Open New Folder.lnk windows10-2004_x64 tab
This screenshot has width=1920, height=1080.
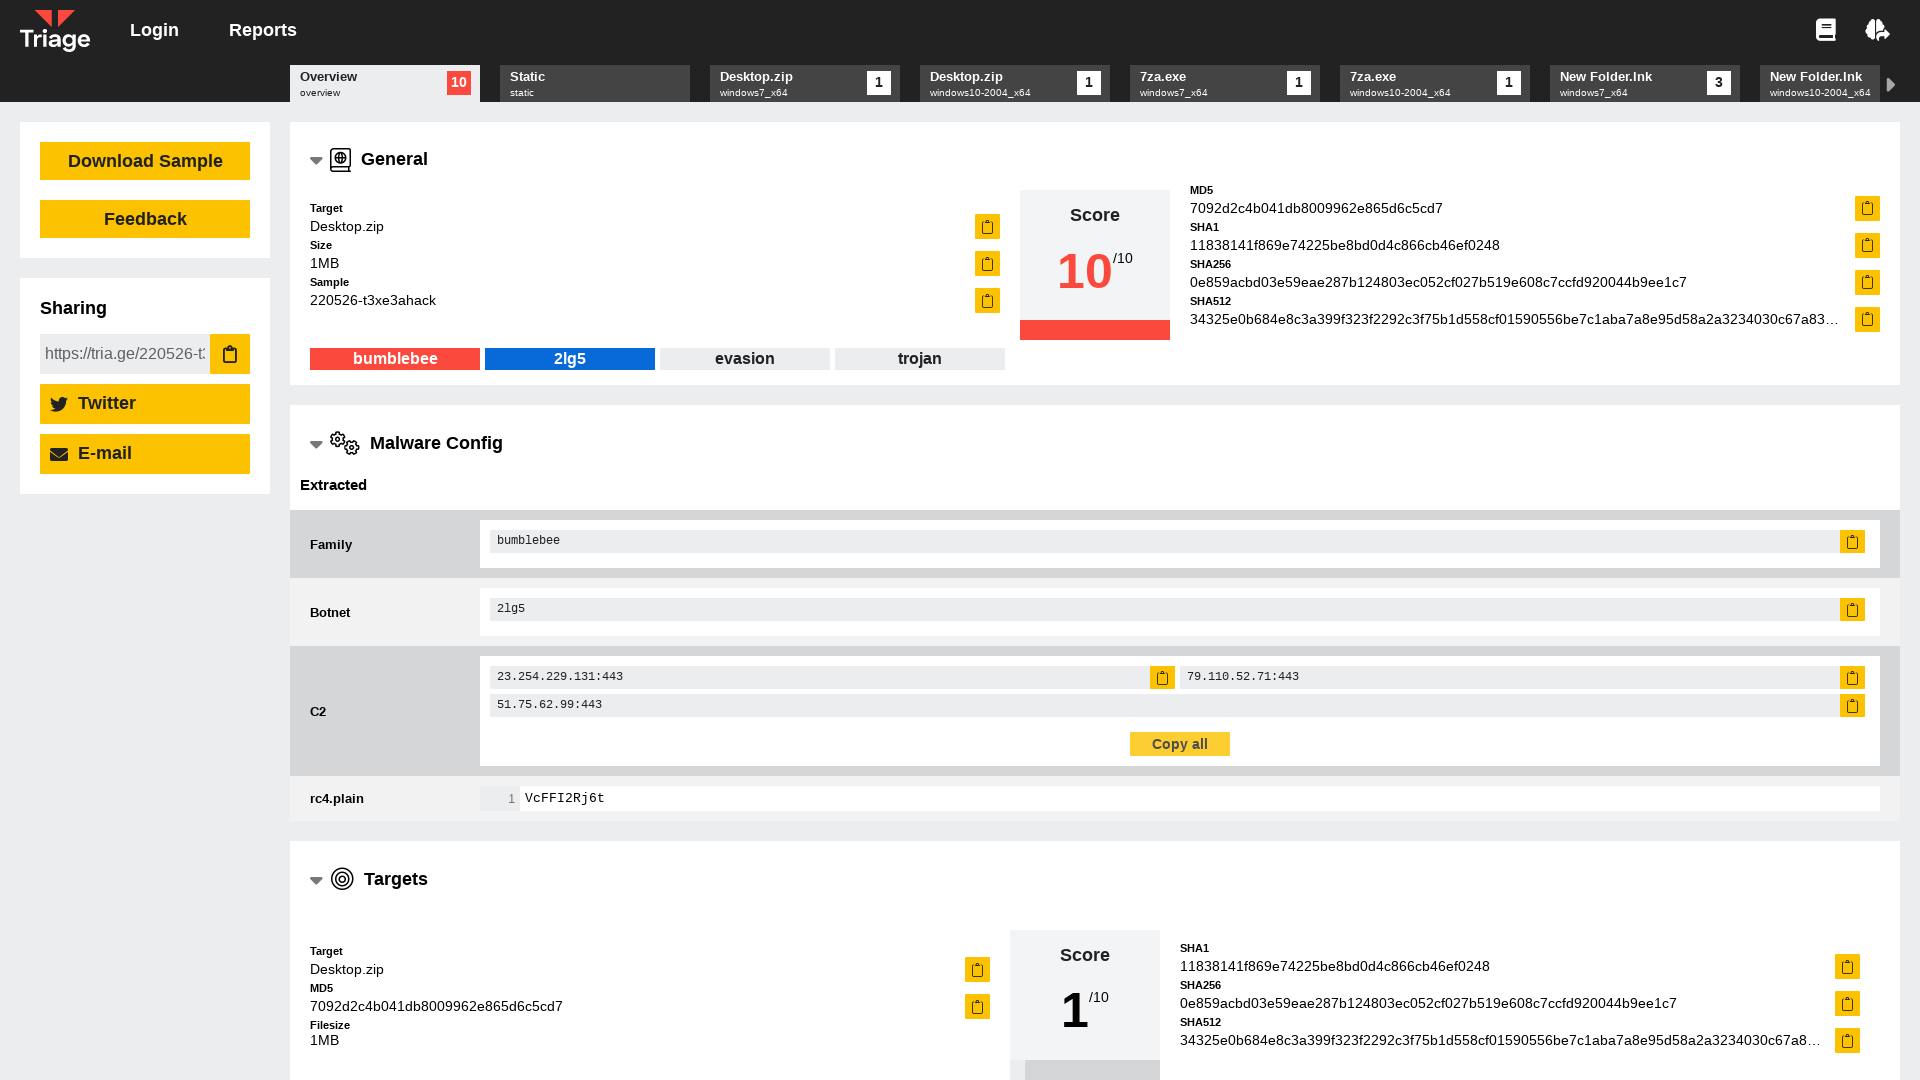click(x=1820, y=84)
